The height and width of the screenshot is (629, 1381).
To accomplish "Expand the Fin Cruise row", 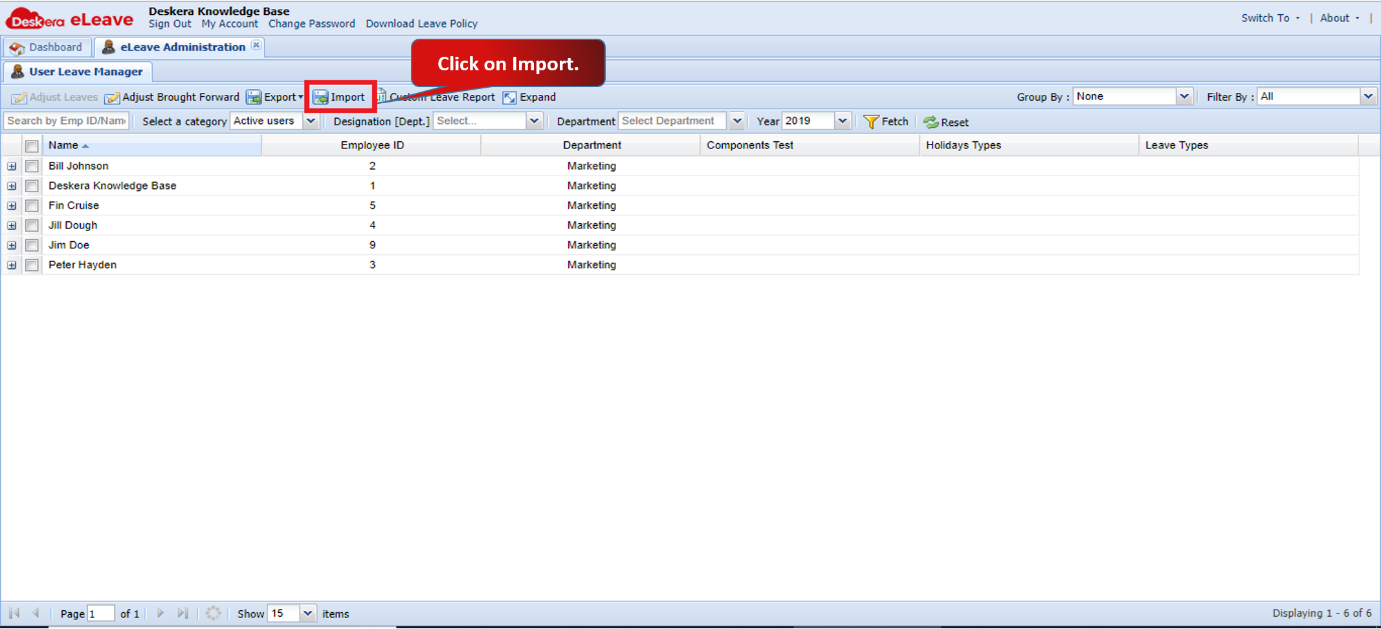I will (12, 206).
